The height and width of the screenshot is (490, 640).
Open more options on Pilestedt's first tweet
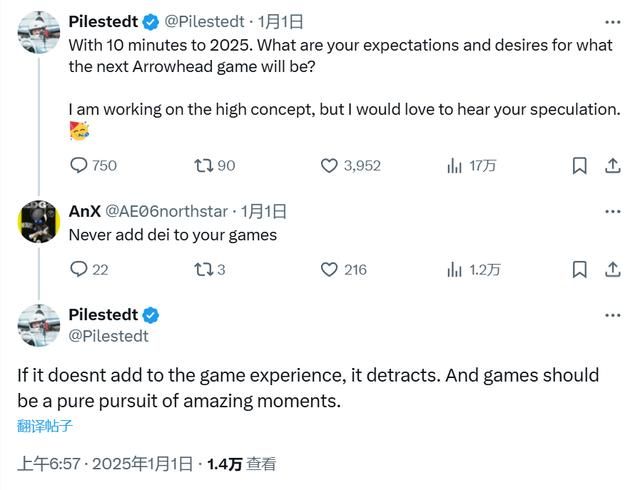point(612,21)
